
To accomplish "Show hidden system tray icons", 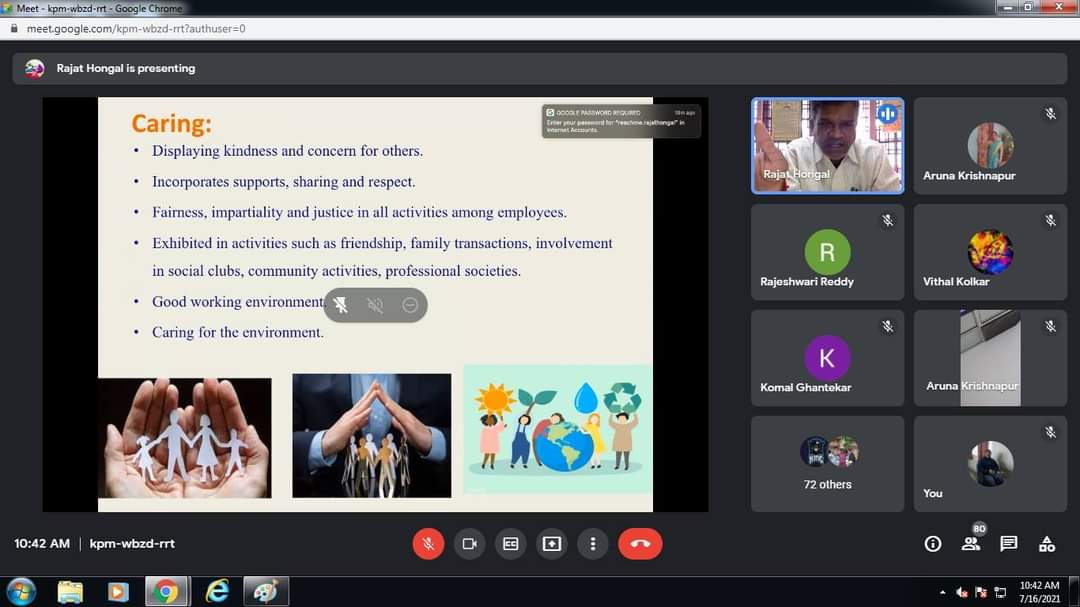I will coord(941,591).
